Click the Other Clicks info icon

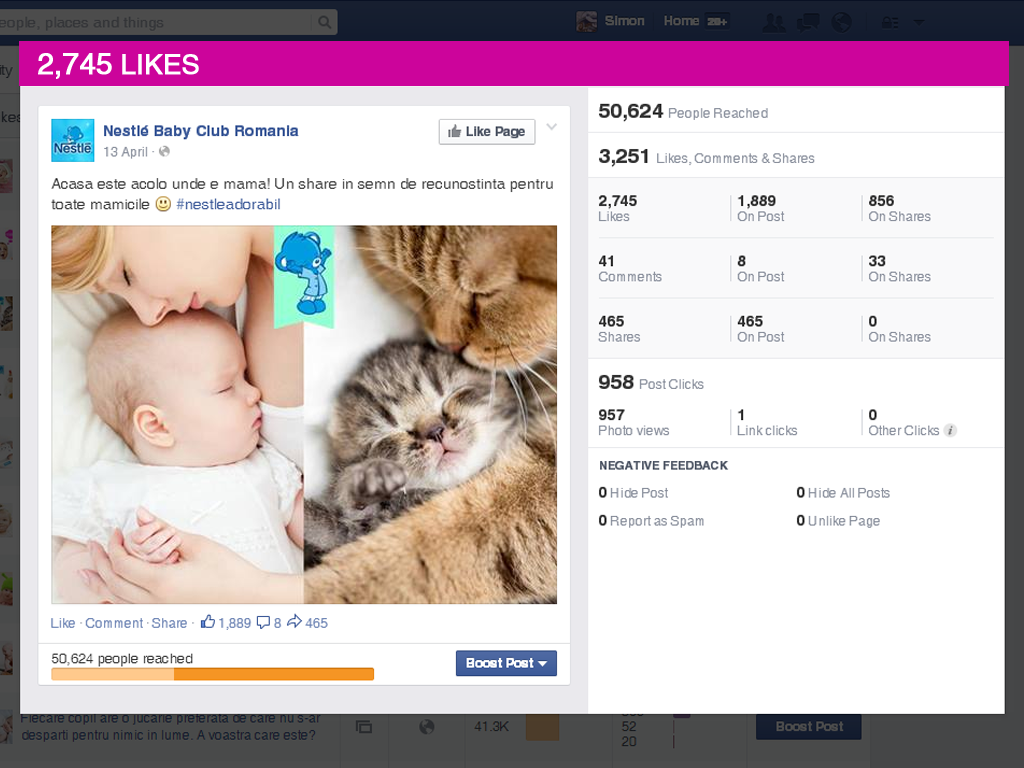point(951,430)
